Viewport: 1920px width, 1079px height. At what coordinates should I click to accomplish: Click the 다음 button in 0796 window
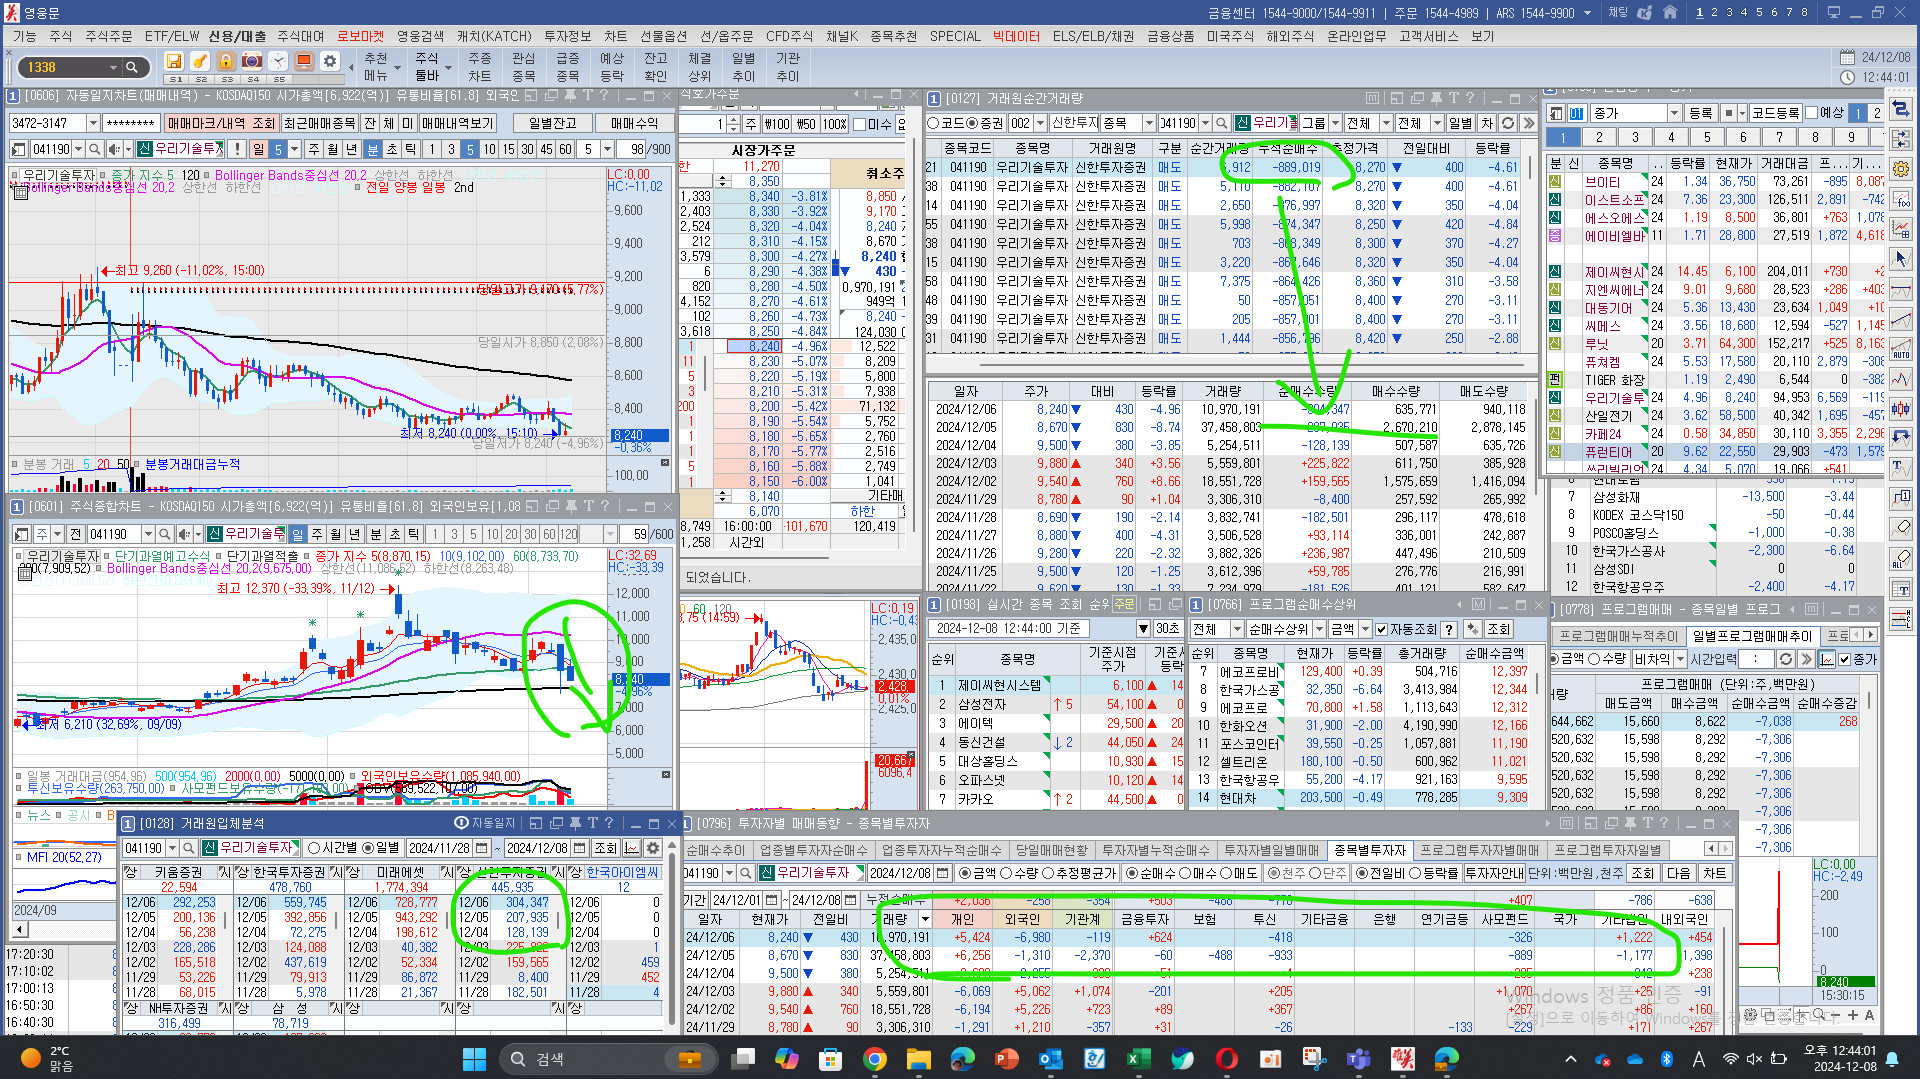[x=1678, y=873]
